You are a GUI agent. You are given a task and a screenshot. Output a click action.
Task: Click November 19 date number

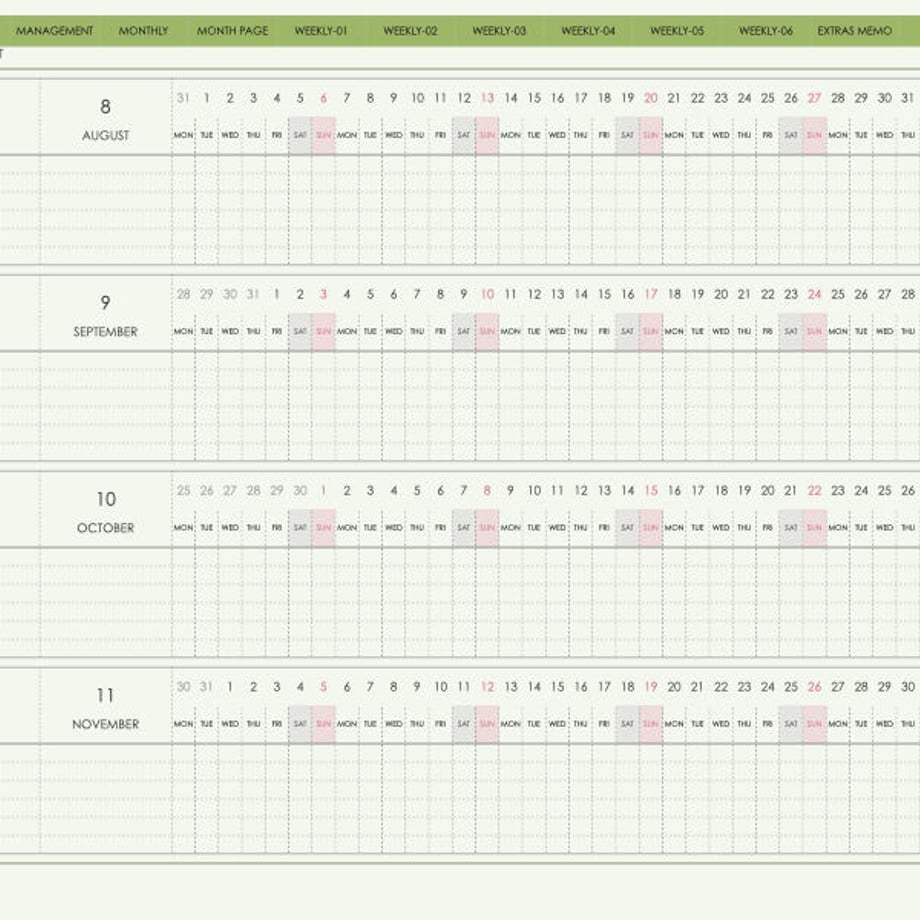point(651,686)
